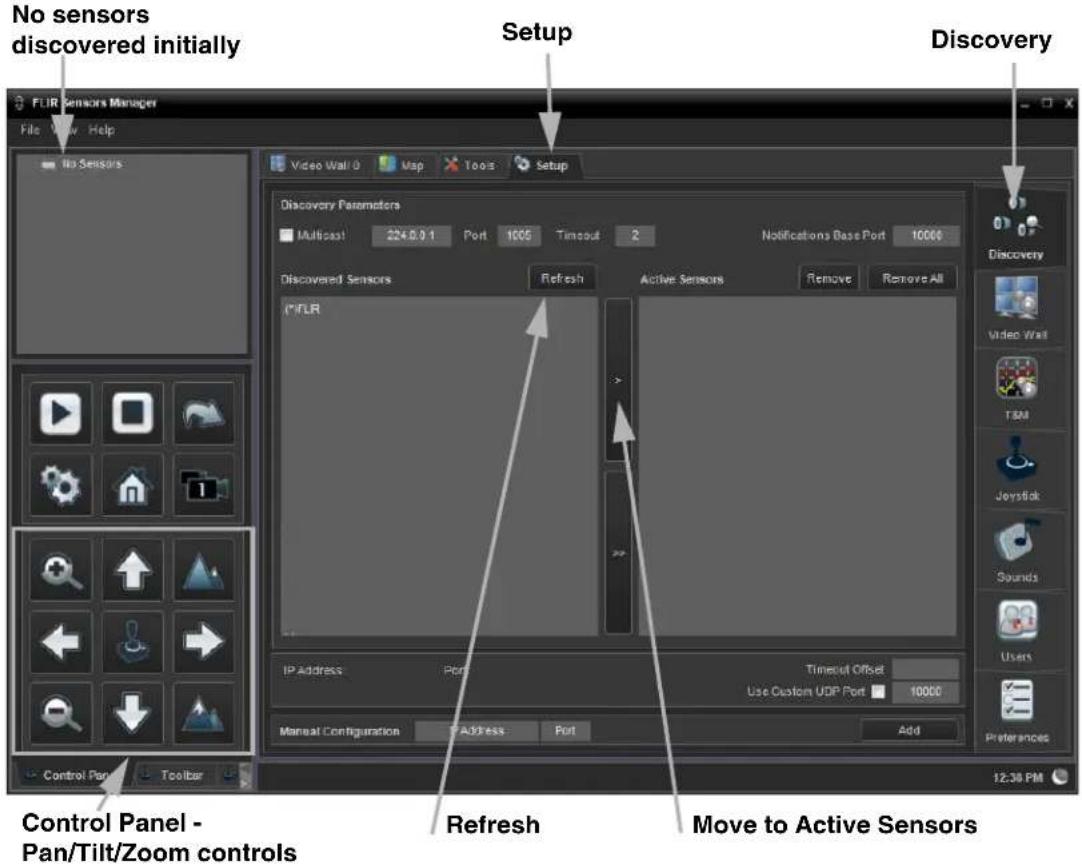
Task: Switch to the Map tab
Action: (x=402, y=165)
